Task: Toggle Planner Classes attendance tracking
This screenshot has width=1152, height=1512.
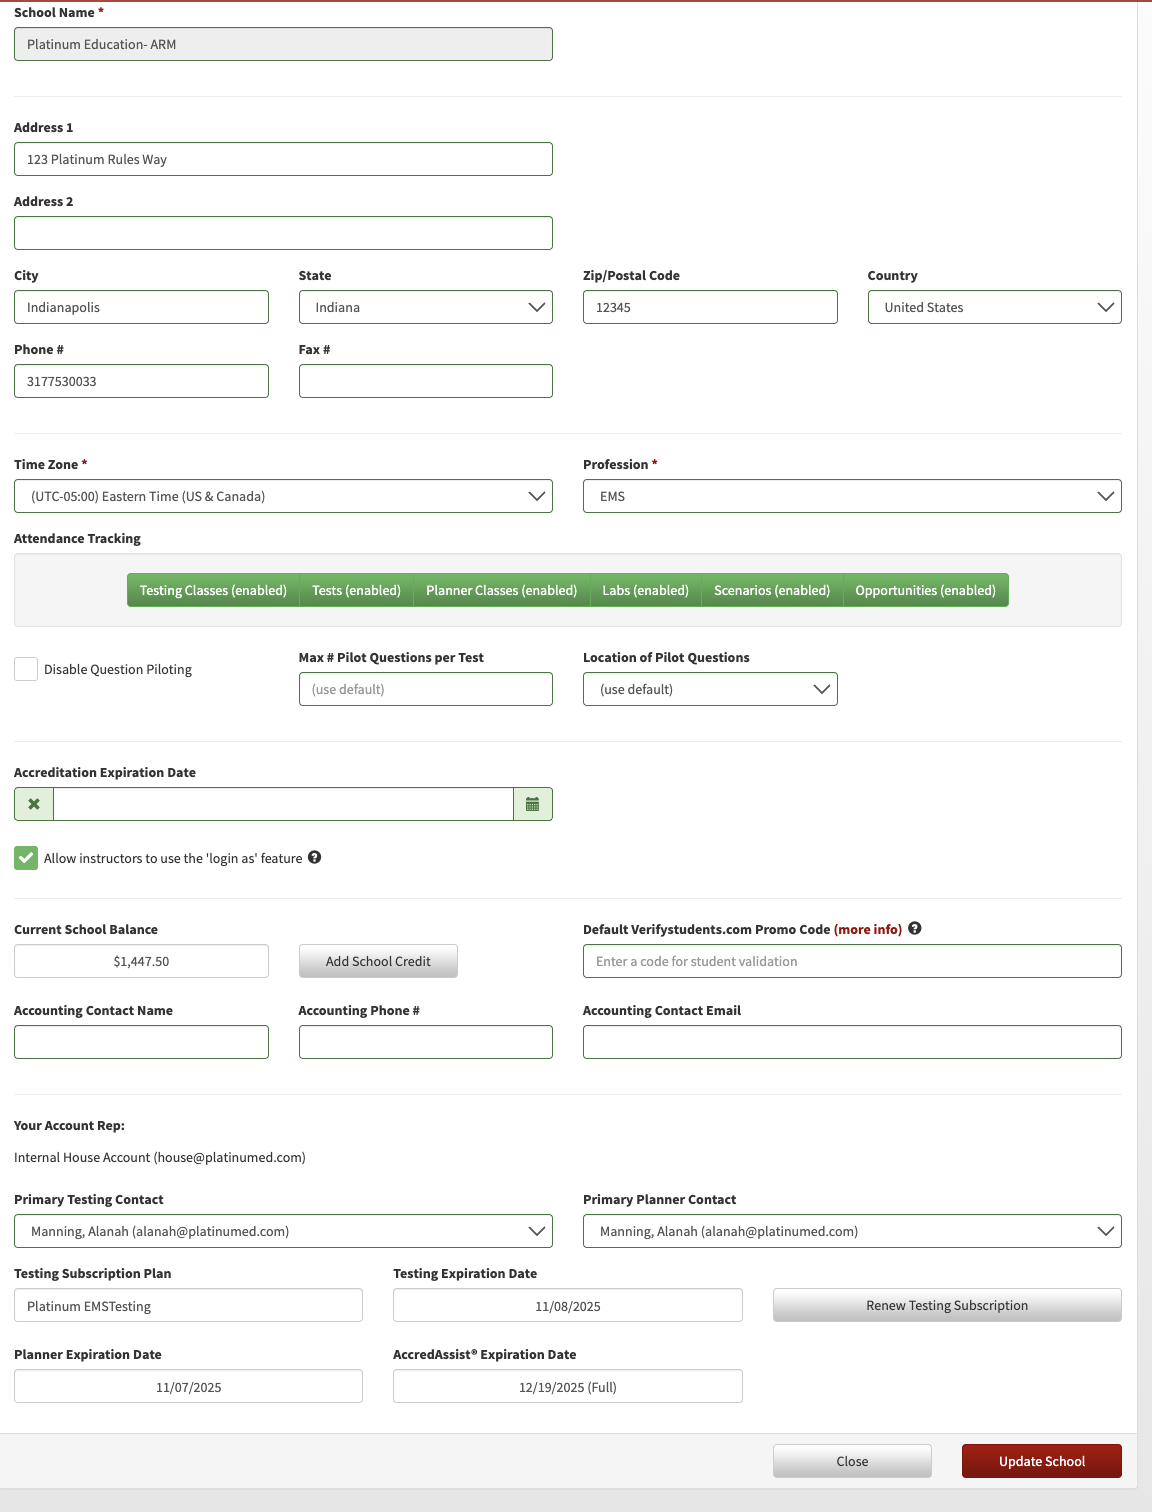Action: pyautogui.click(x=501, y=590)
